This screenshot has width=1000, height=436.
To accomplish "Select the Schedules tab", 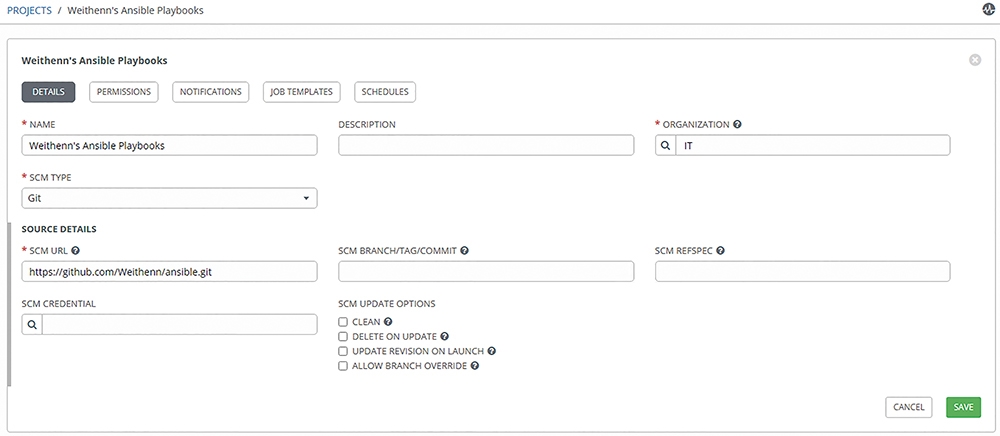I will (x=385, y=92).
